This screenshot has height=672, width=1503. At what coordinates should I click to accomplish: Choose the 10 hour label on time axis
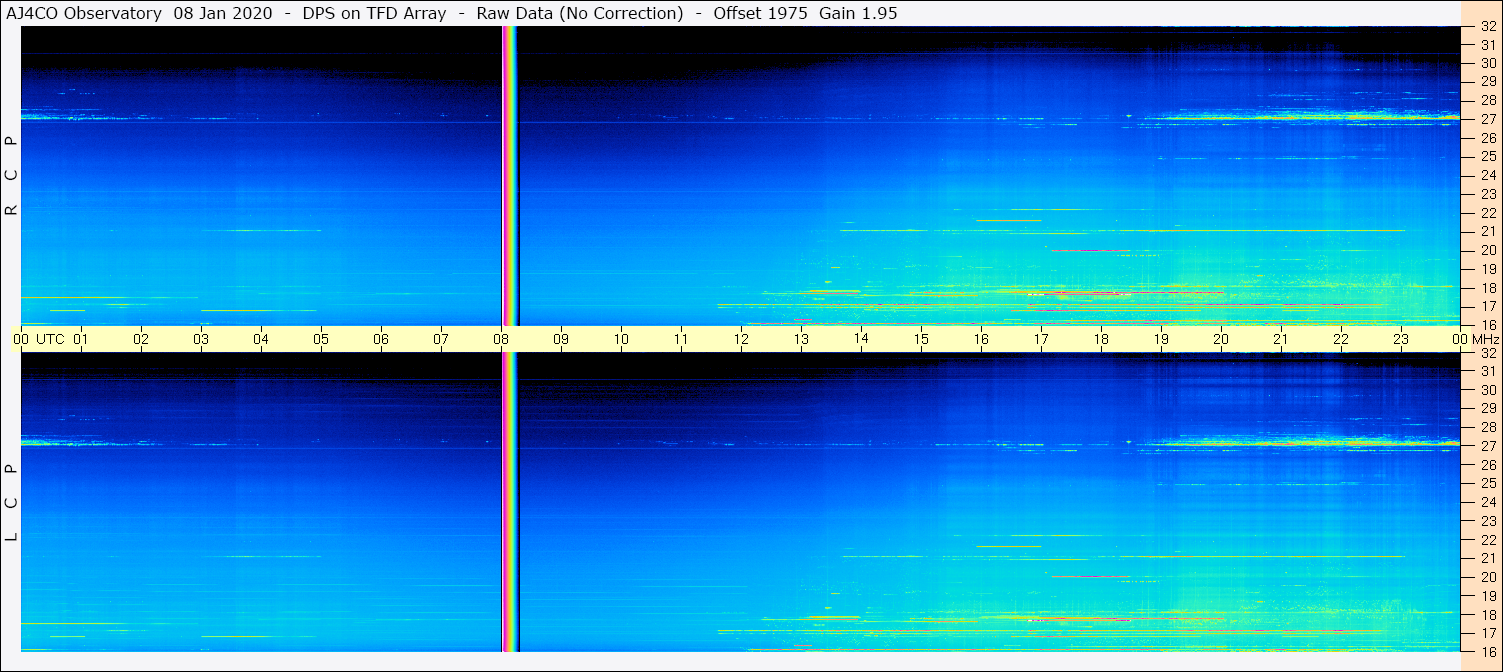(x=621, y=339)
